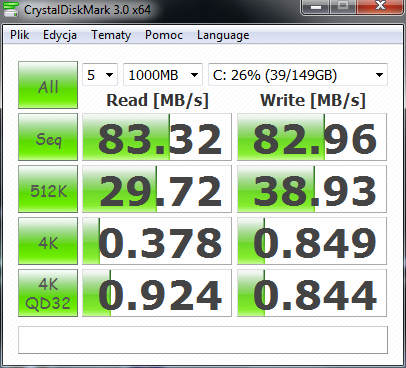406x368 pixels.
Task: Click the 512K write result 38.93
Action: click(312, 189)
